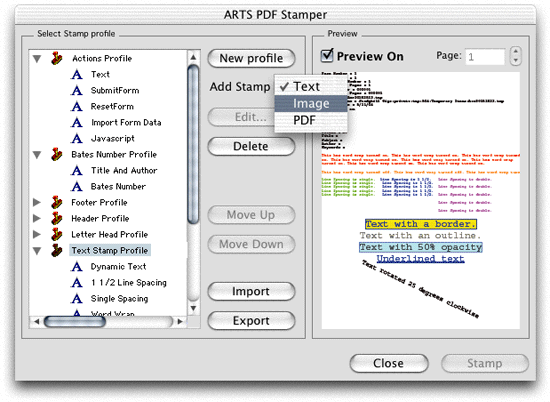Click the A icon beside SubmitForm

[x=77, y=91]
